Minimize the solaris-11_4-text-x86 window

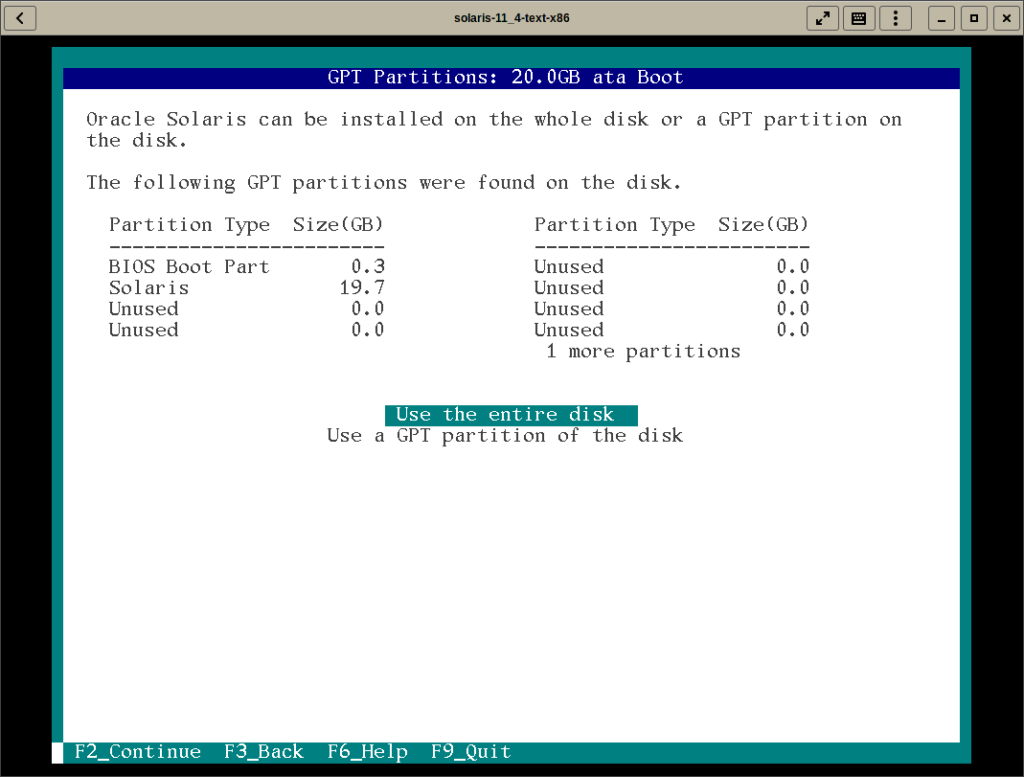pos(941,18)
